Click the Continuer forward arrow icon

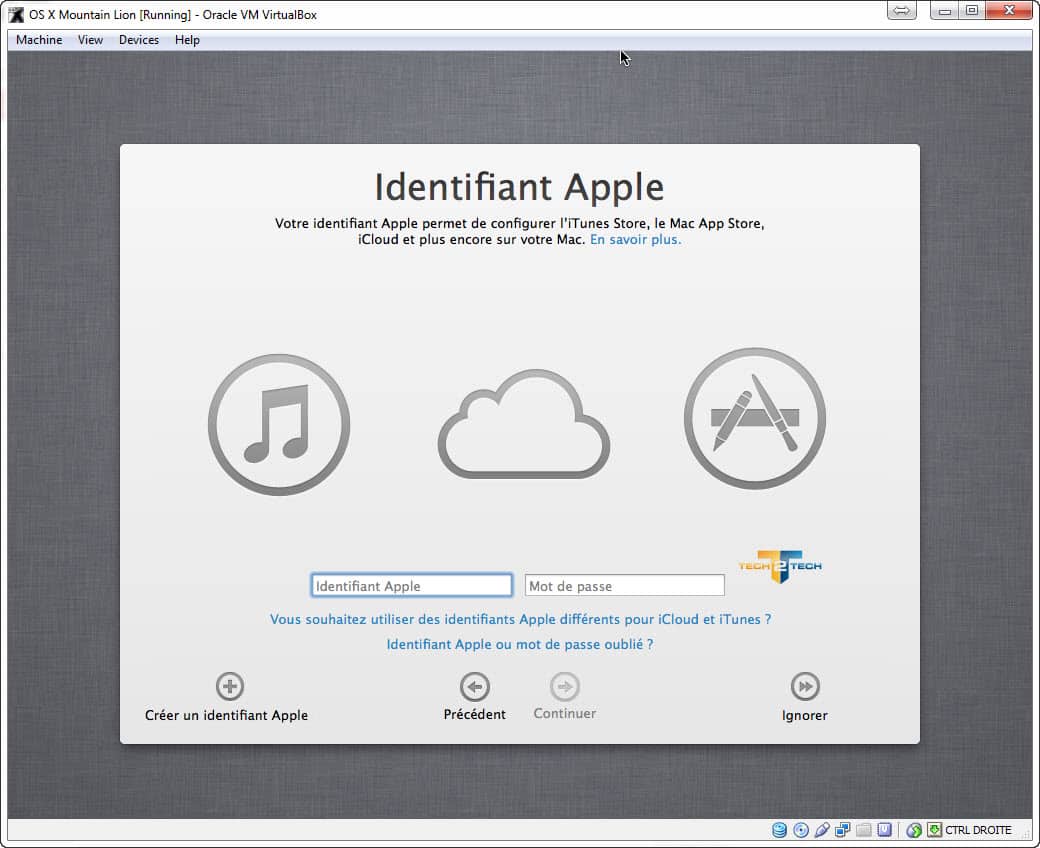pyautogui.click(x=564, y=686)
